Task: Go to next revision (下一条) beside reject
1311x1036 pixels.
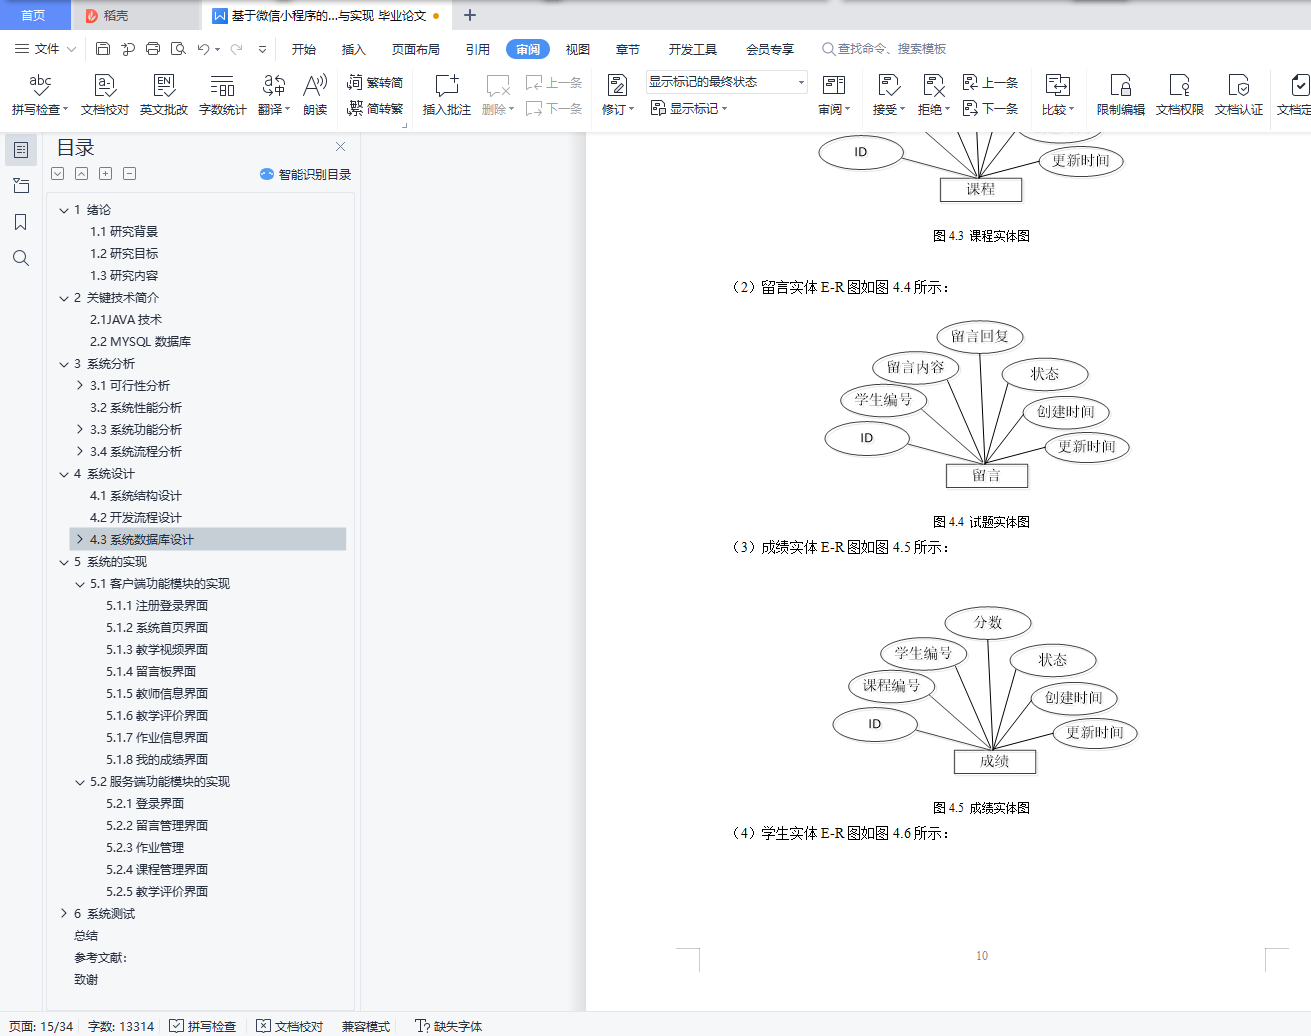Action: click(991, 108)
